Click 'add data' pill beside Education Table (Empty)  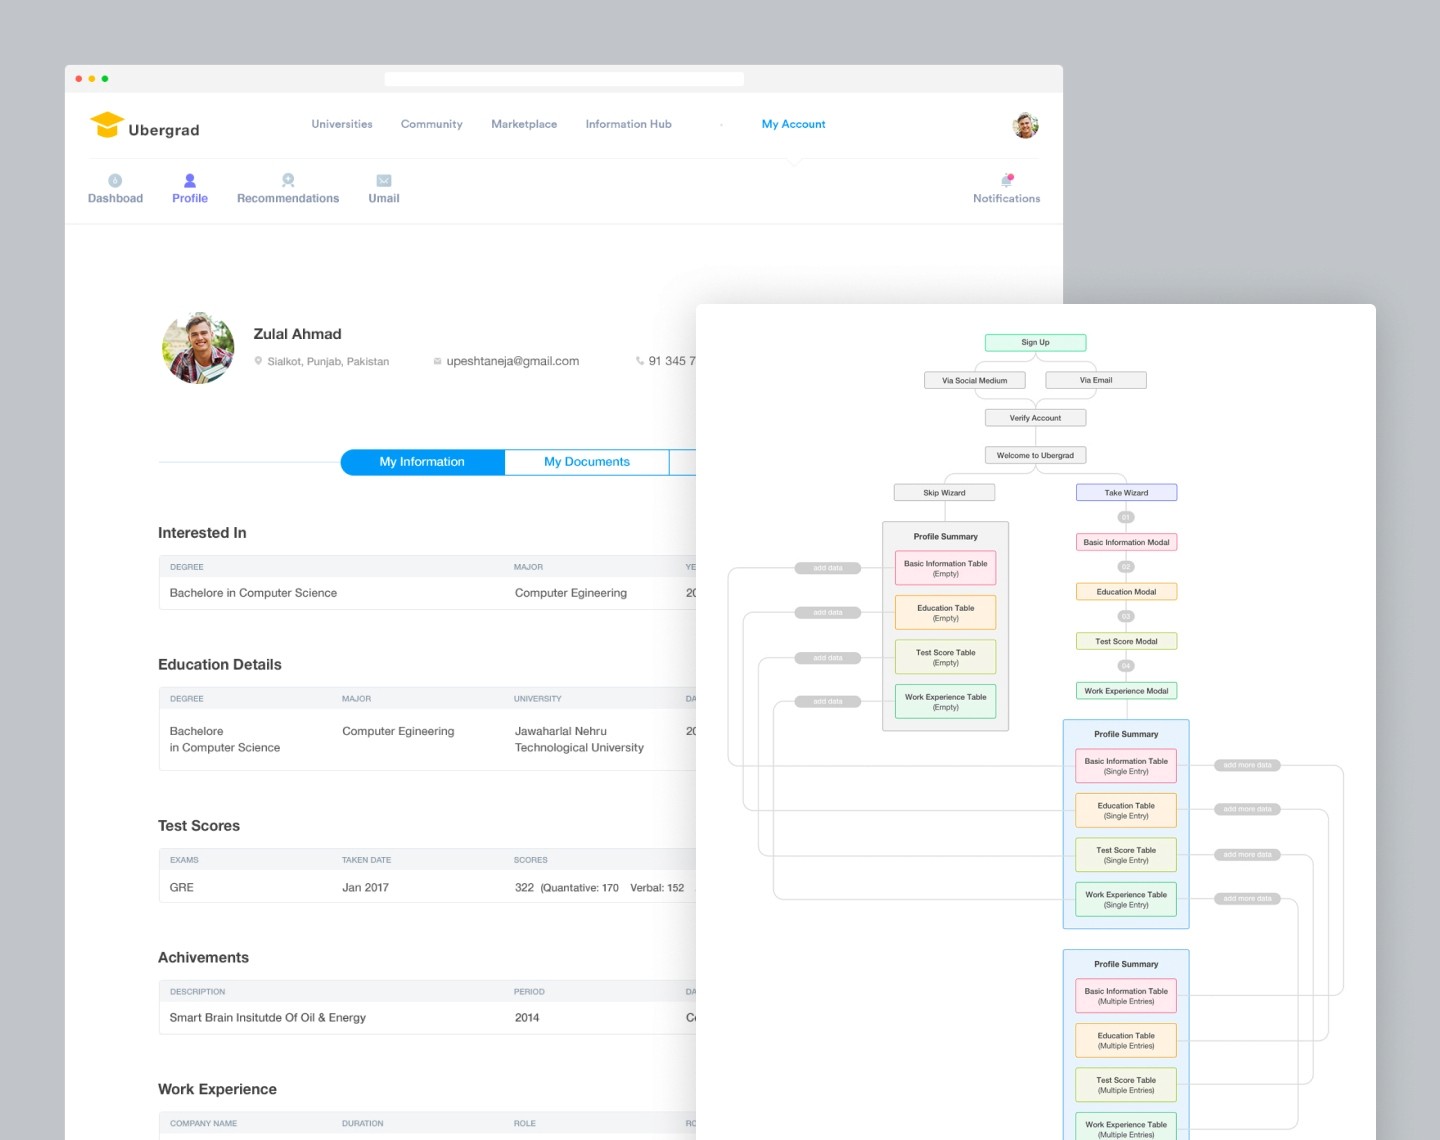pos(828,612)
